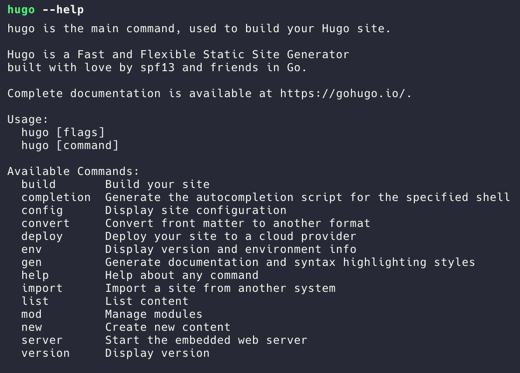Open the https://gohugo.io/ documentation link
This screenshot has width=520, height=373.
(x=343, y=94)
